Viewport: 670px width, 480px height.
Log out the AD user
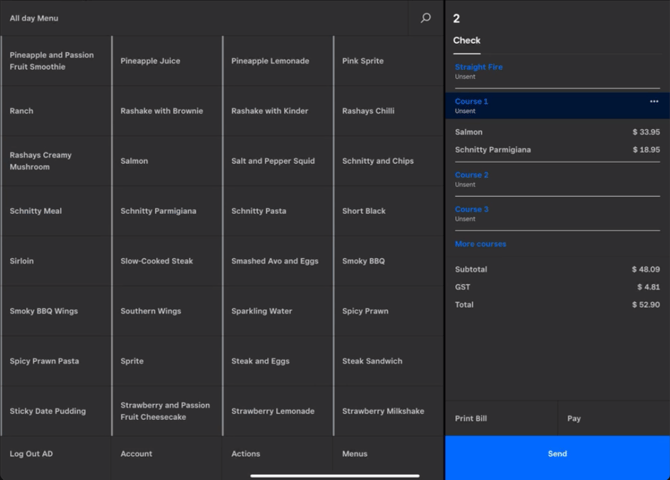pos(32,454)
